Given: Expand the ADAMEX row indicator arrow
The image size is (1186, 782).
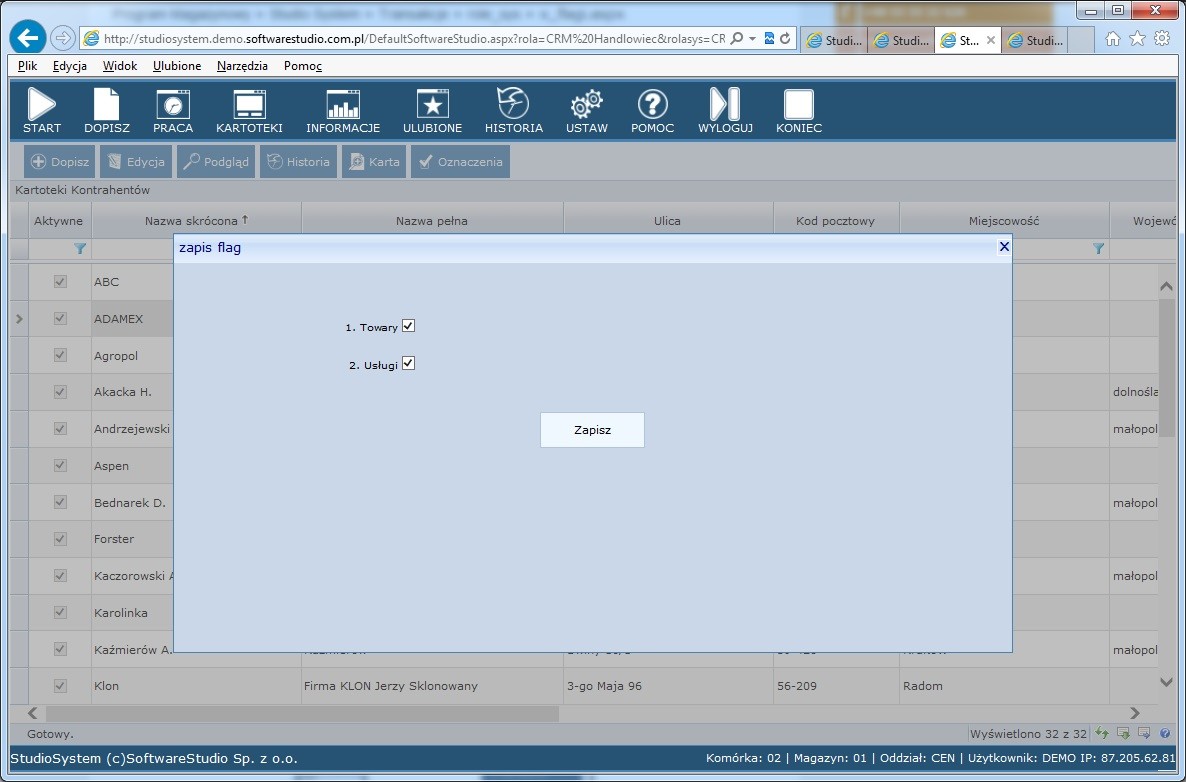Looking at the screenshot, I should coord(19,318).
